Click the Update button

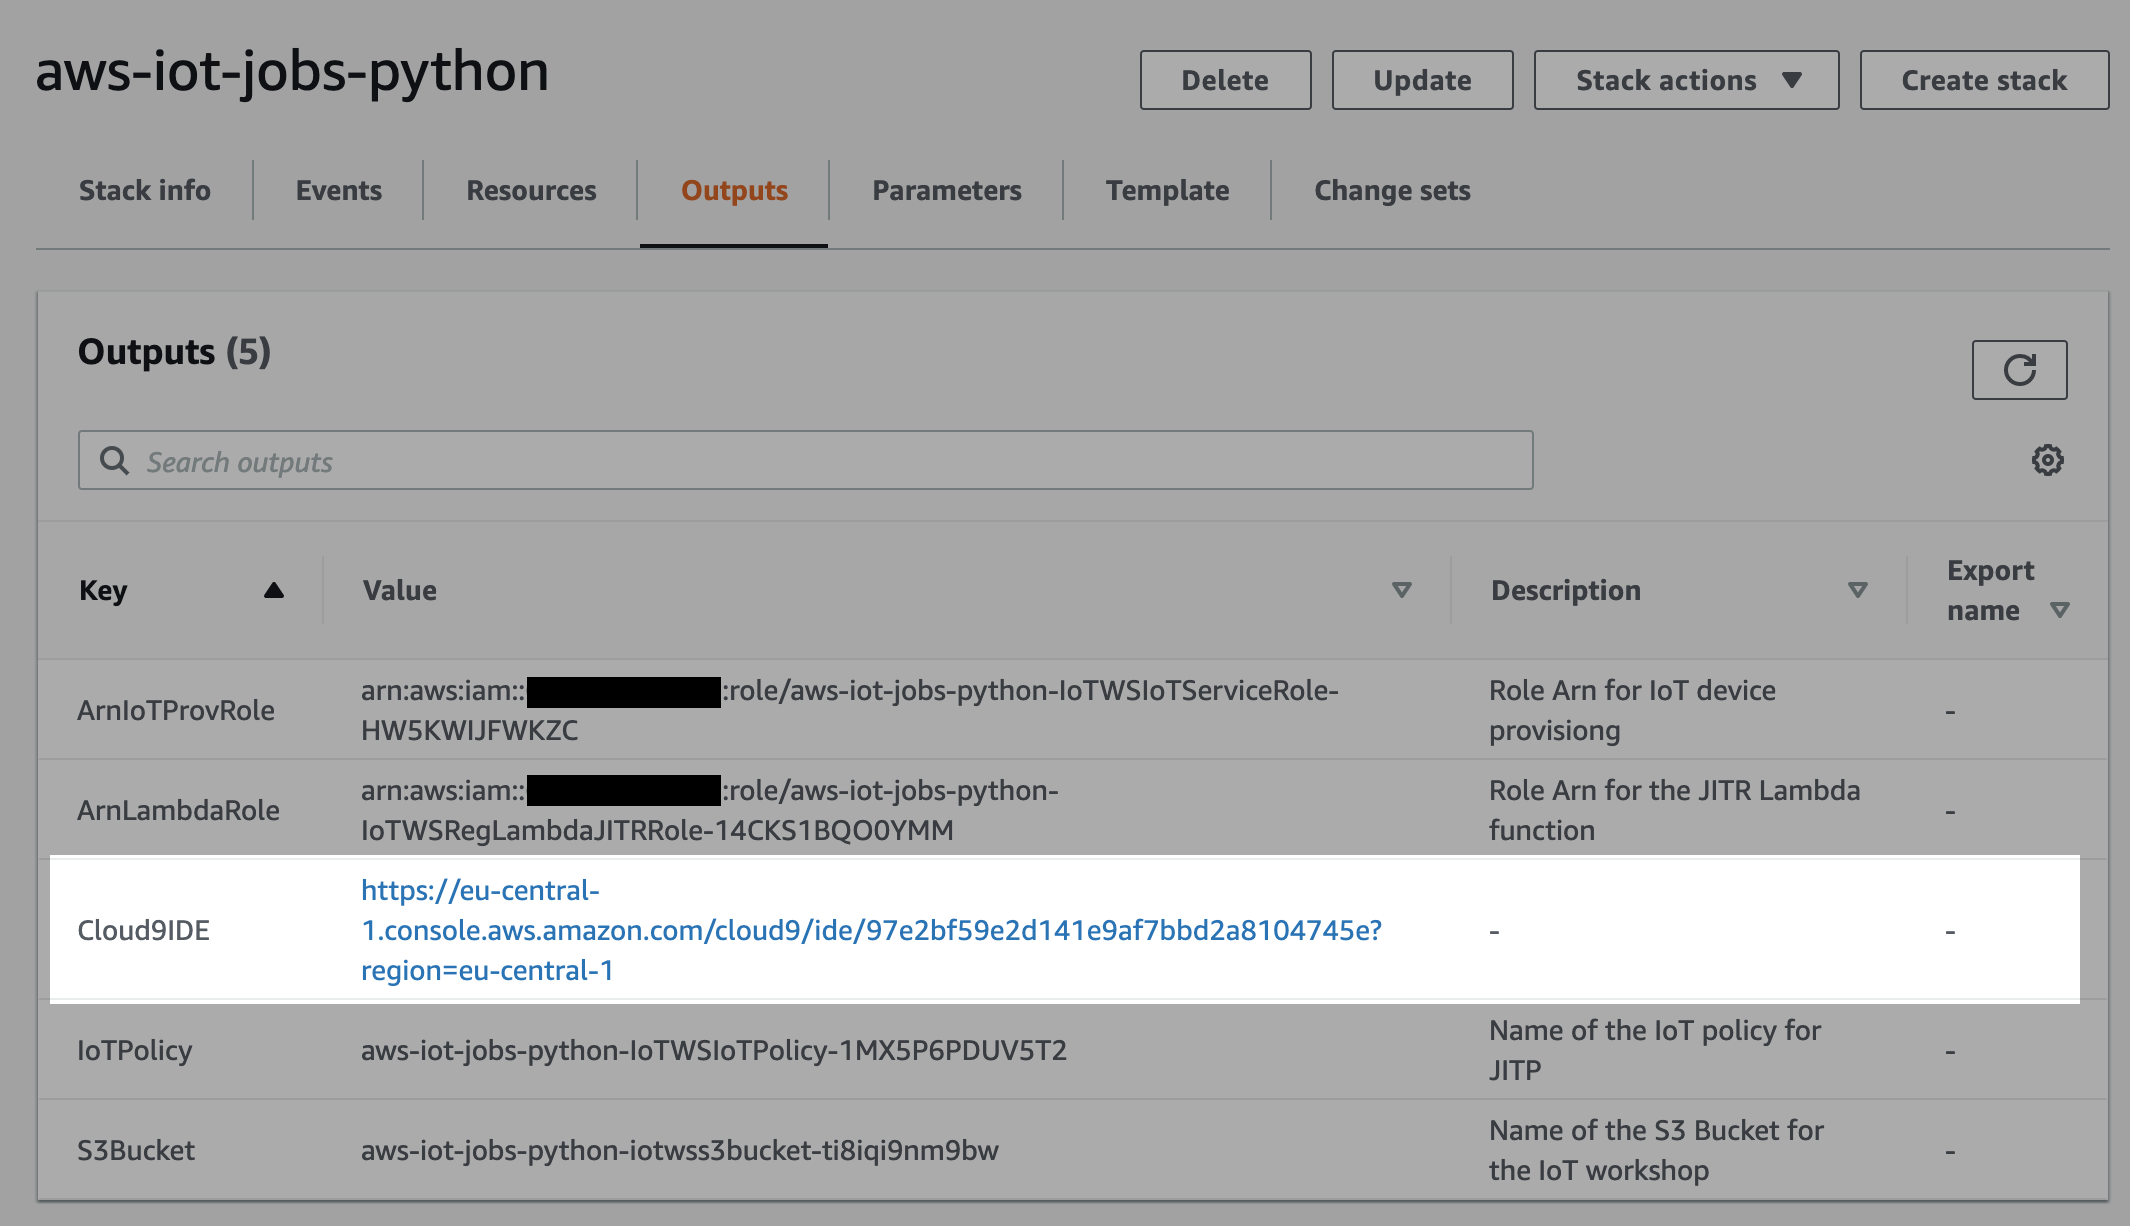(x=1422, y=80)
